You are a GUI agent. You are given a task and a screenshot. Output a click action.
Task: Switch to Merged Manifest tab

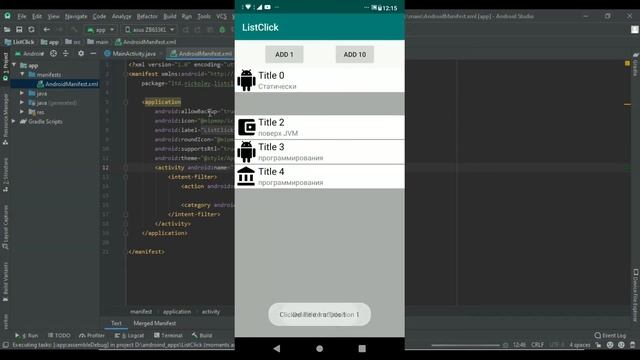[x=155, y=323]
